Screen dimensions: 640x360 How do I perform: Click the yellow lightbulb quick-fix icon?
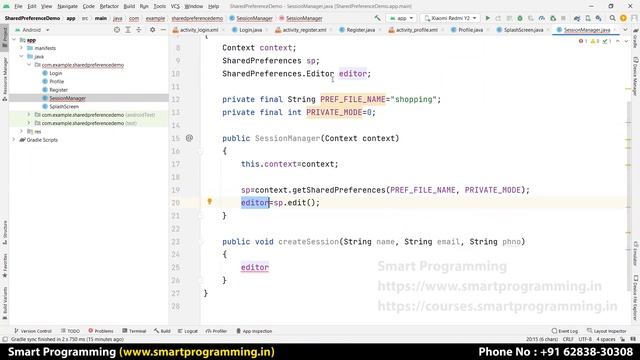[209, 201]
